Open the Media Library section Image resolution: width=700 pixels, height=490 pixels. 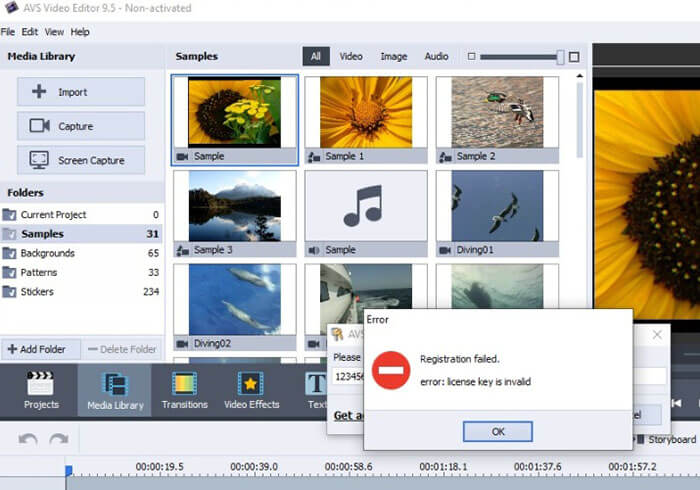coord(115,390)
